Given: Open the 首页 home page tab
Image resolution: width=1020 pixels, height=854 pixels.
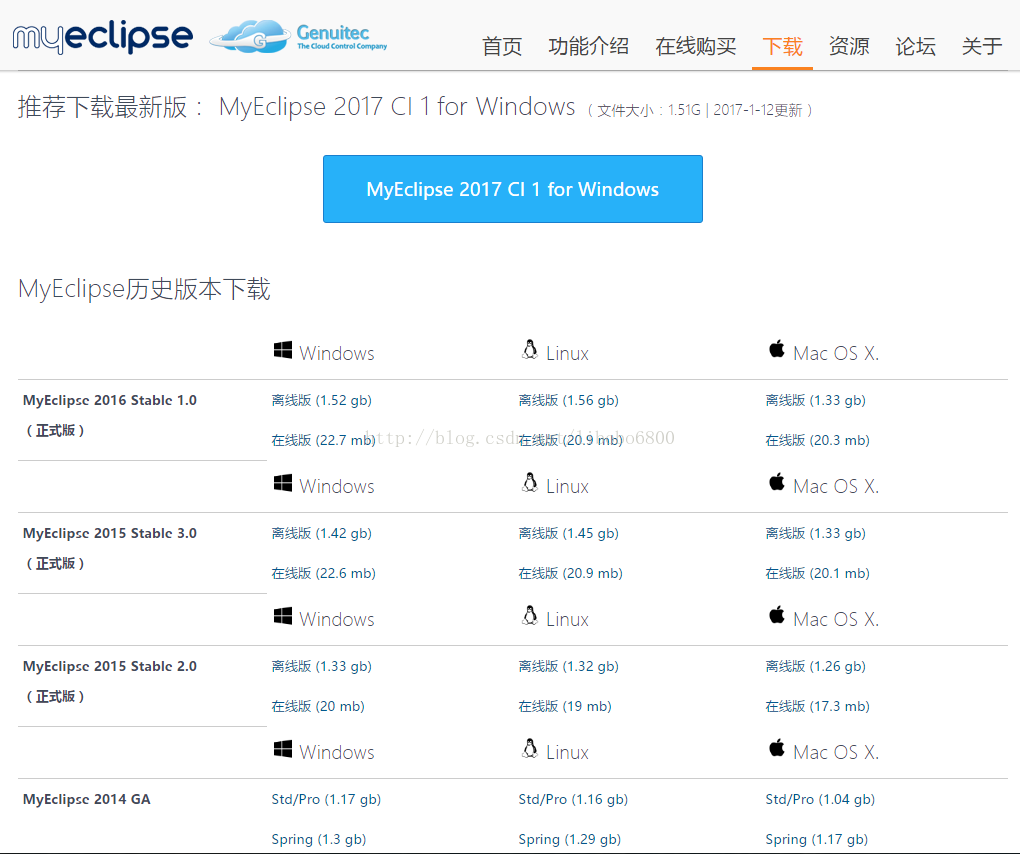Looking at the screenshot, I should point(502,46).
